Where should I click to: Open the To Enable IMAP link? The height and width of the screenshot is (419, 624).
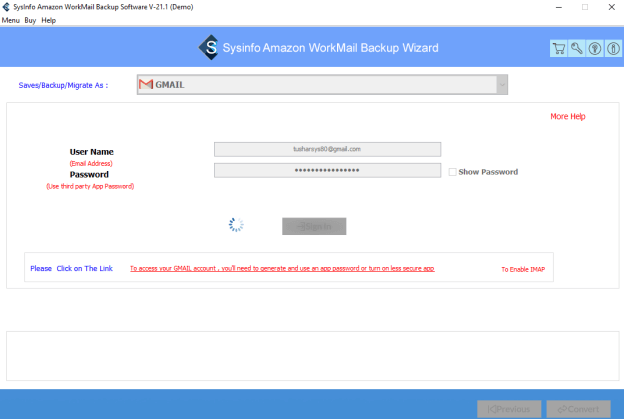[x=523, y=269]
